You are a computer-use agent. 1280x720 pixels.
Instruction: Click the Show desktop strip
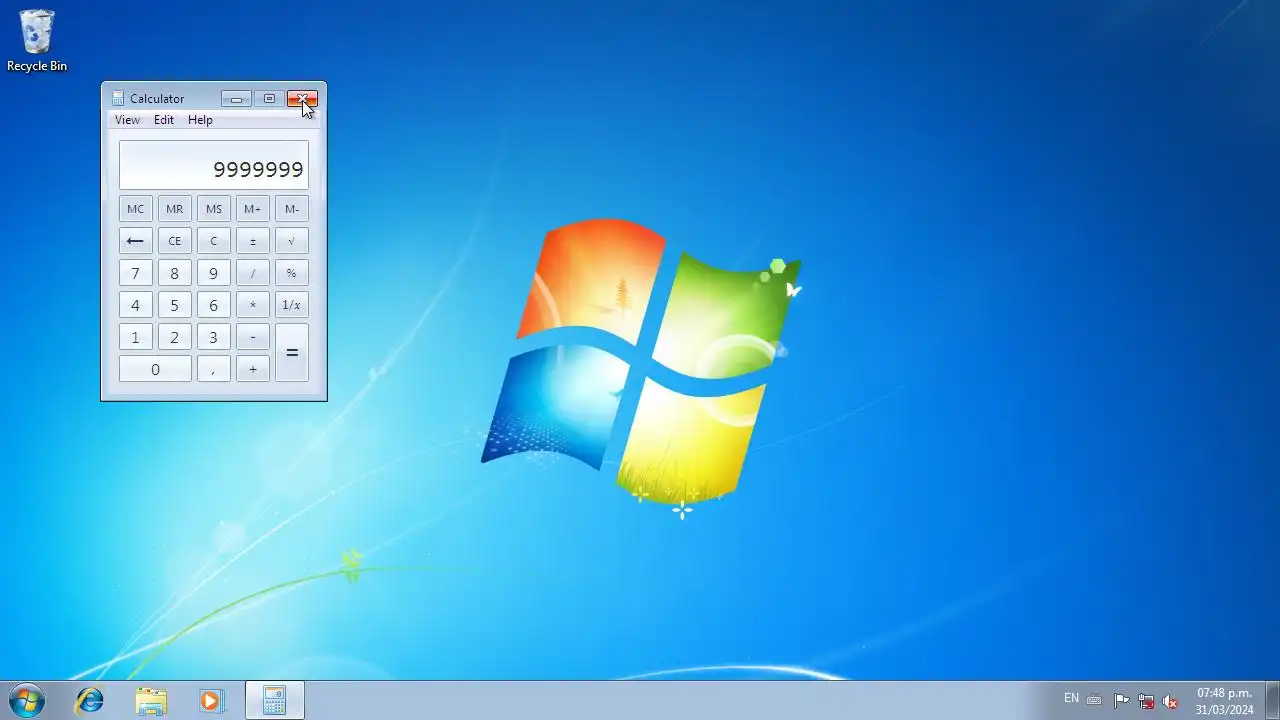(x=1272, y=700)
